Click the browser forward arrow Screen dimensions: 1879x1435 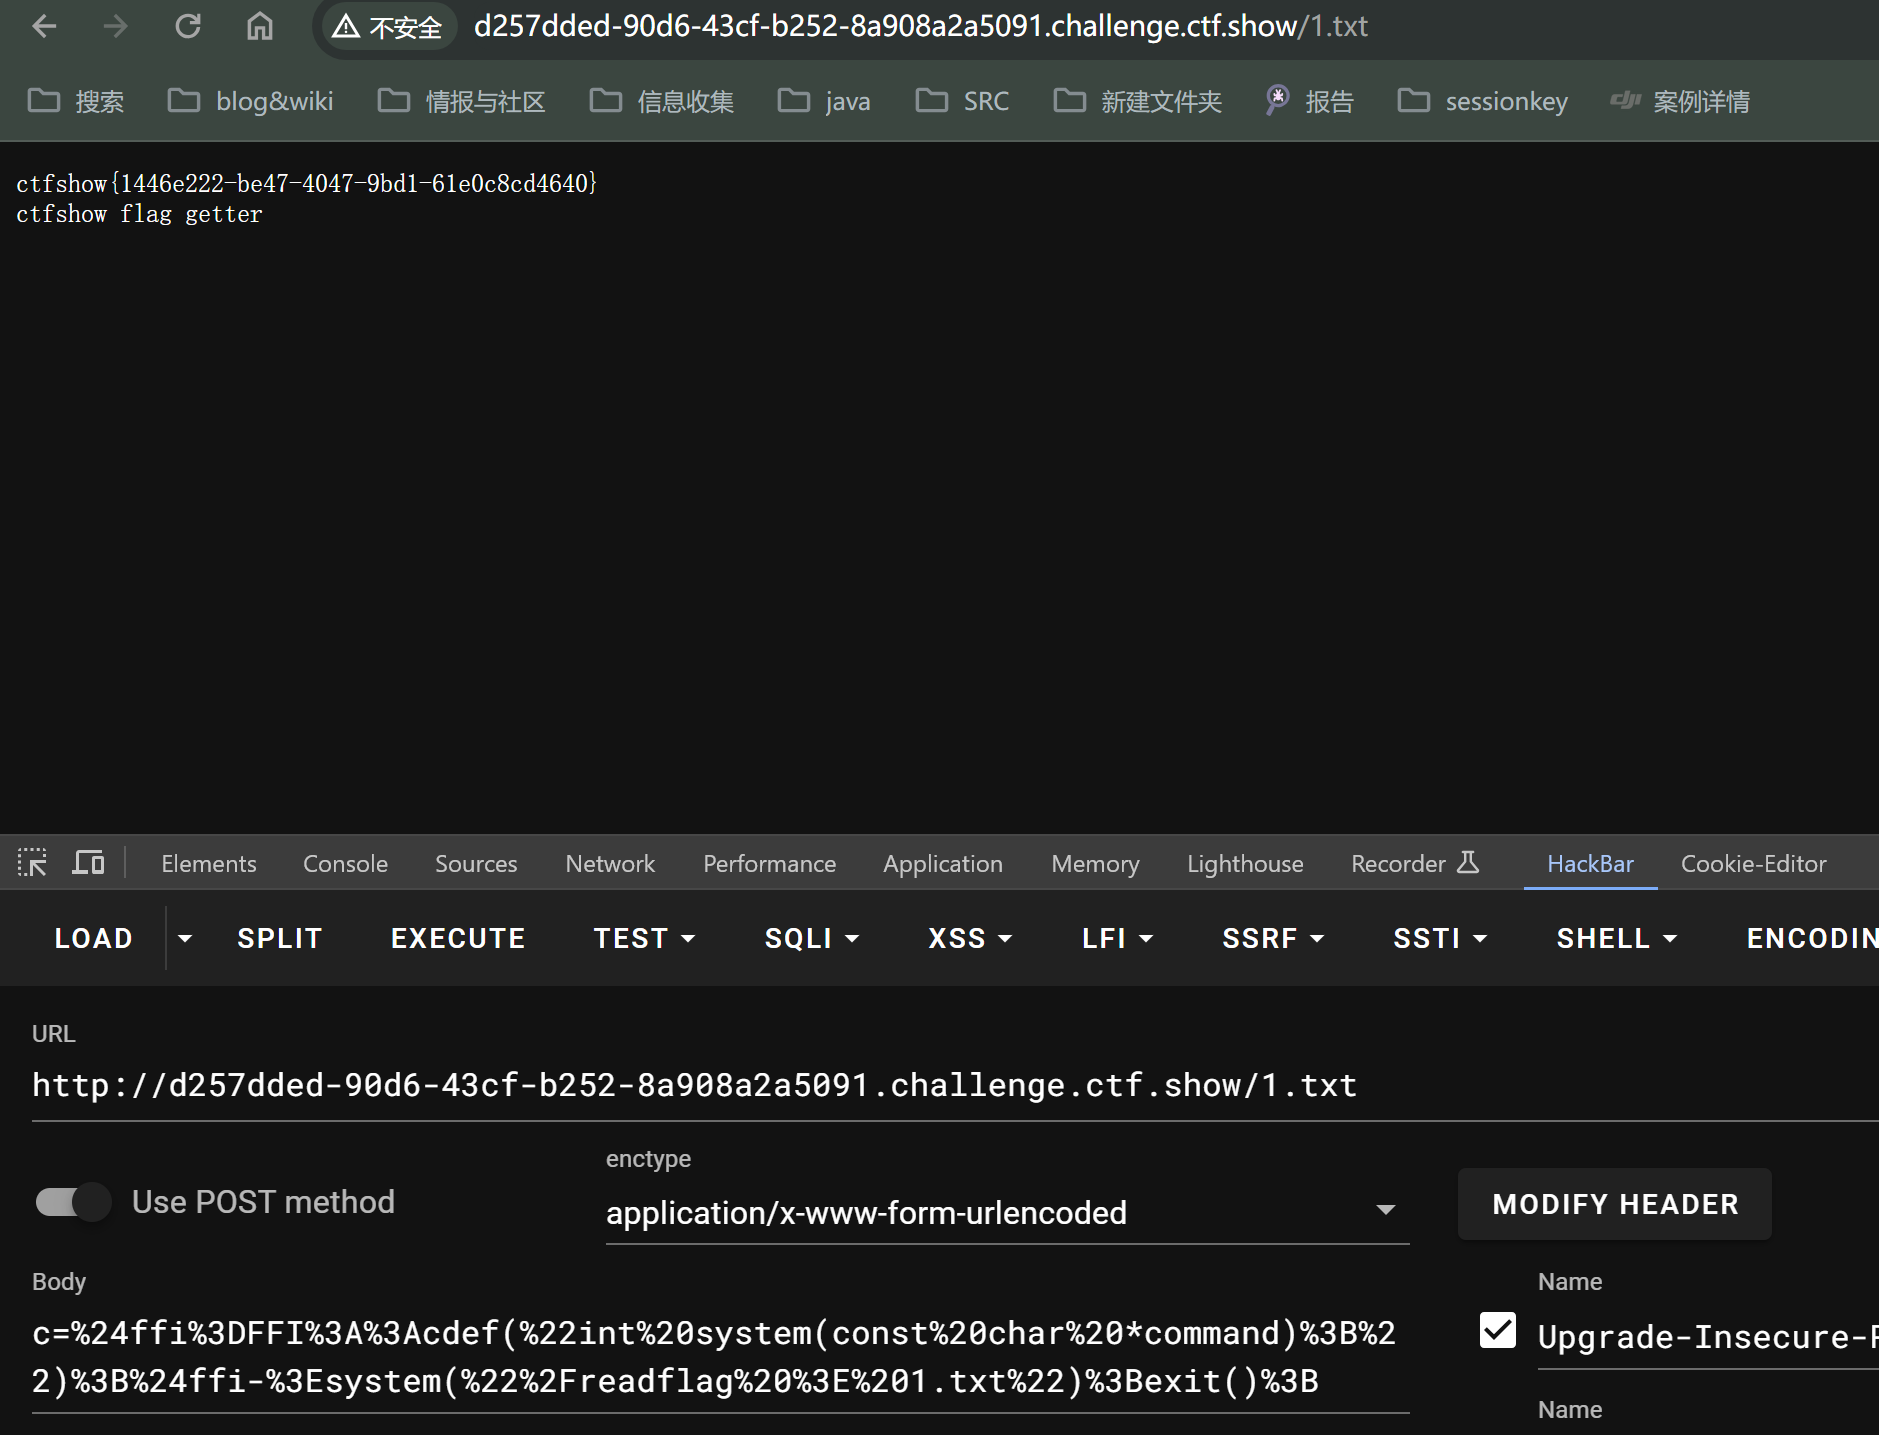(x=116, y=27)
